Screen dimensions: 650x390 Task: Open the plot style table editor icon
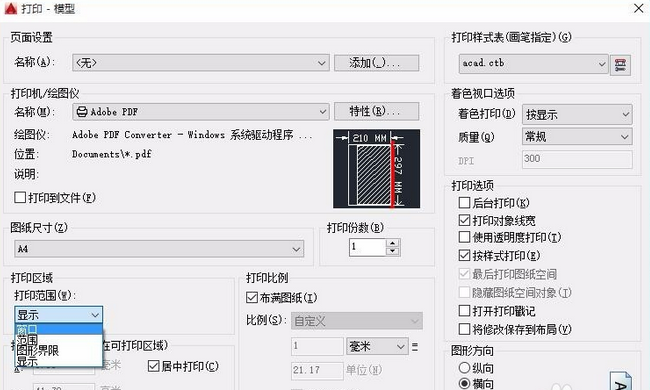[x=620, y=65]
